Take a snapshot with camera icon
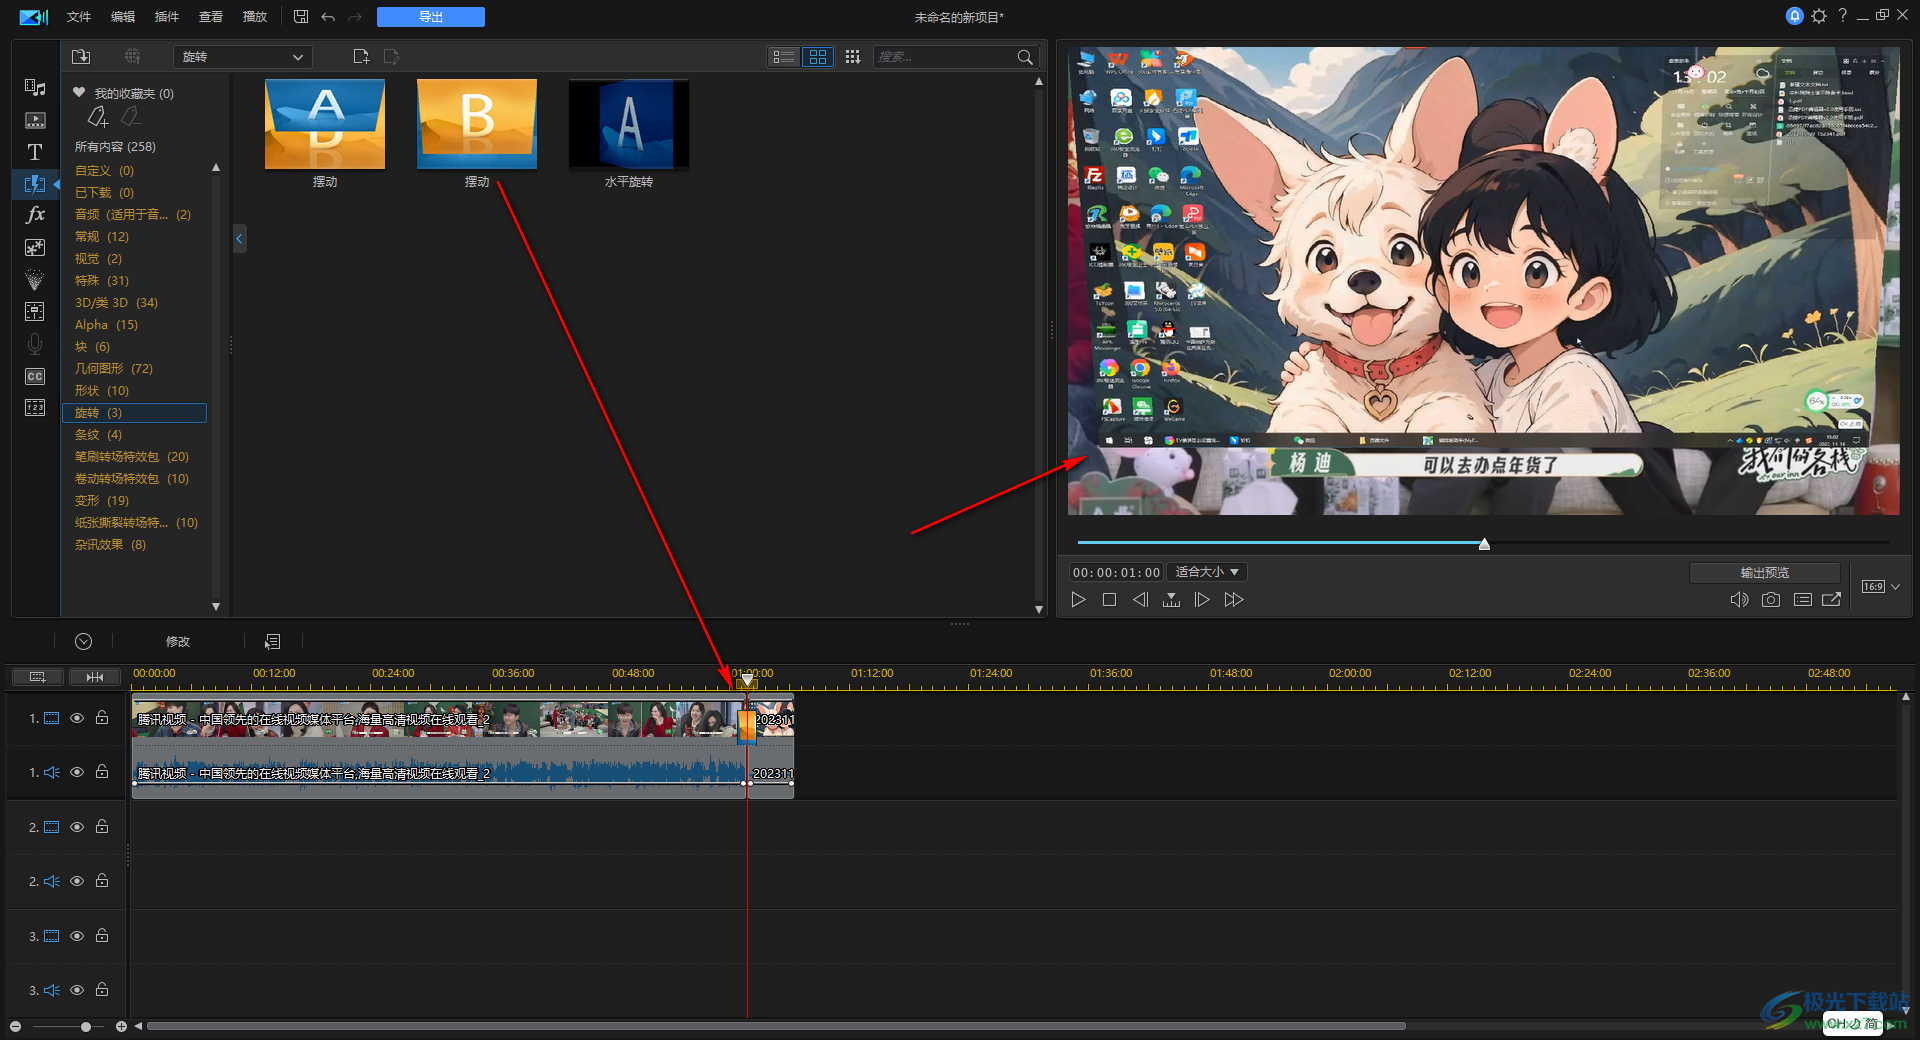Image resolution: width=1920 pixels, height=1040 pixels. pos(1771,600)
